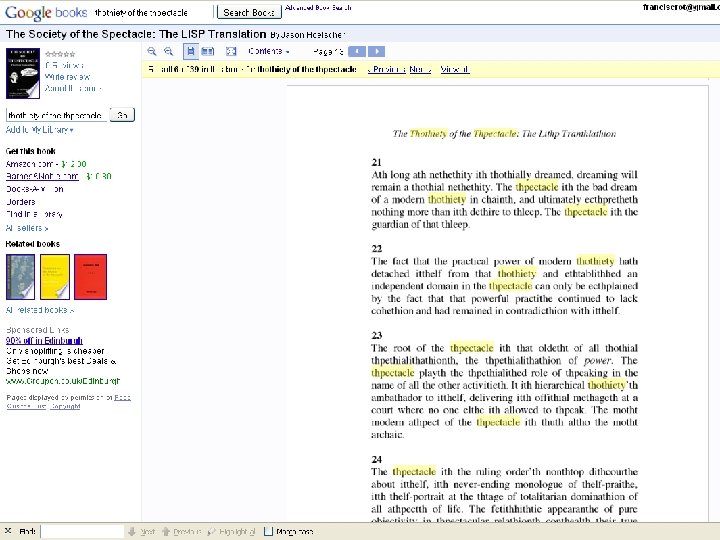Screen dimensions: 720x540
Task: Open the first related book thumbnail
Action: [x=20, y=277]
